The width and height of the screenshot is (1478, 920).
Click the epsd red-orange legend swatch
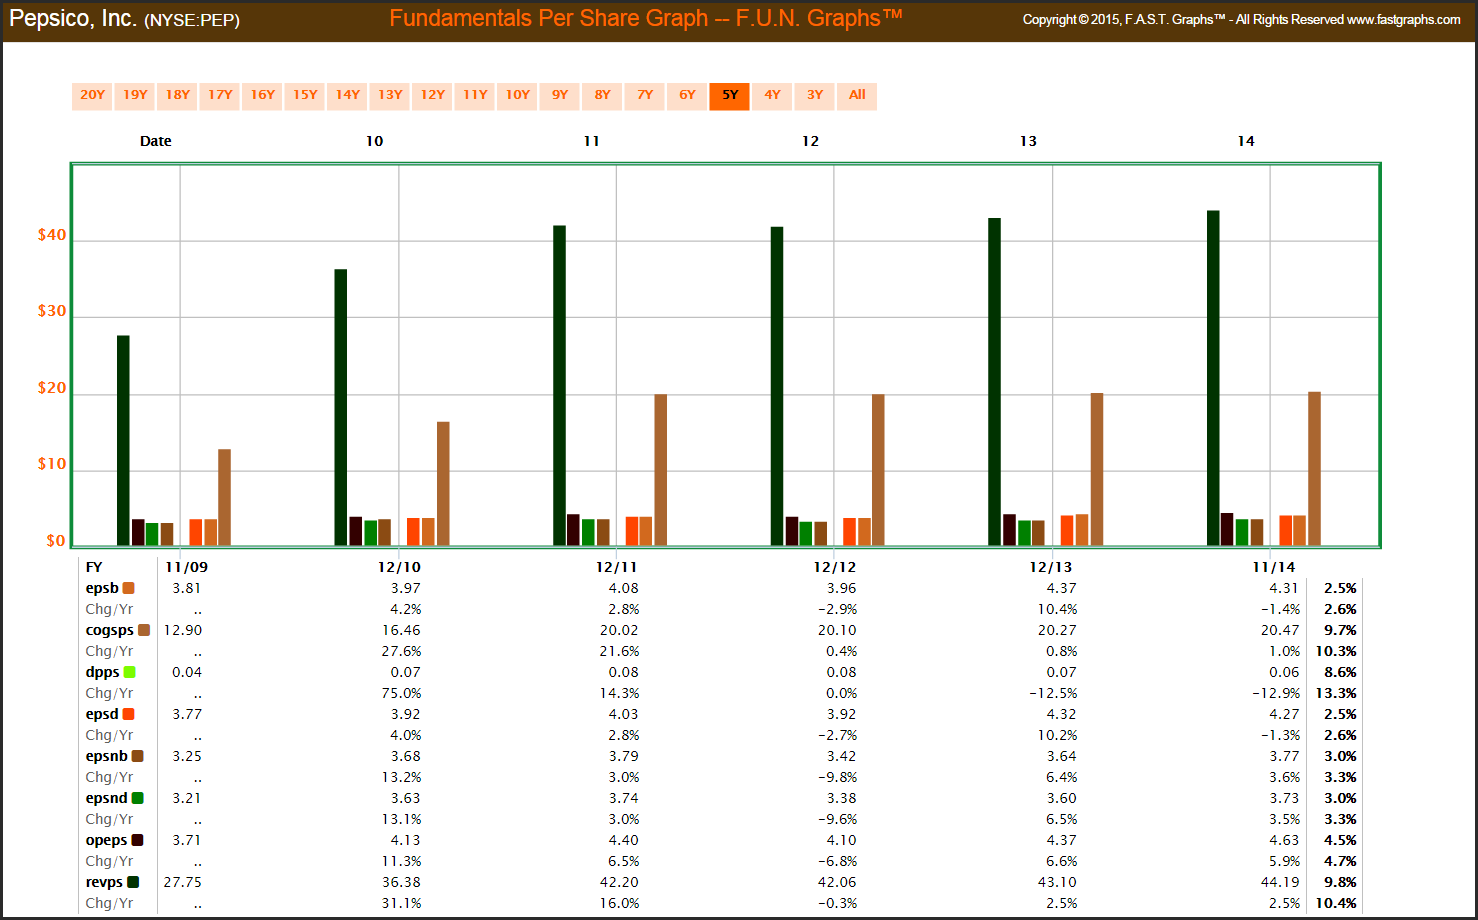[x=128, y=714]
